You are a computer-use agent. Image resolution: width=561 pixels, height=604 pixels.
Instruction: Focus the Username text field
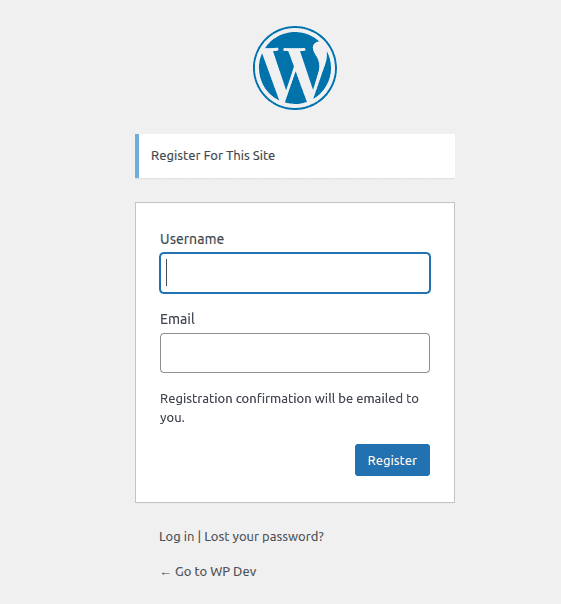[x=295, y=273]
